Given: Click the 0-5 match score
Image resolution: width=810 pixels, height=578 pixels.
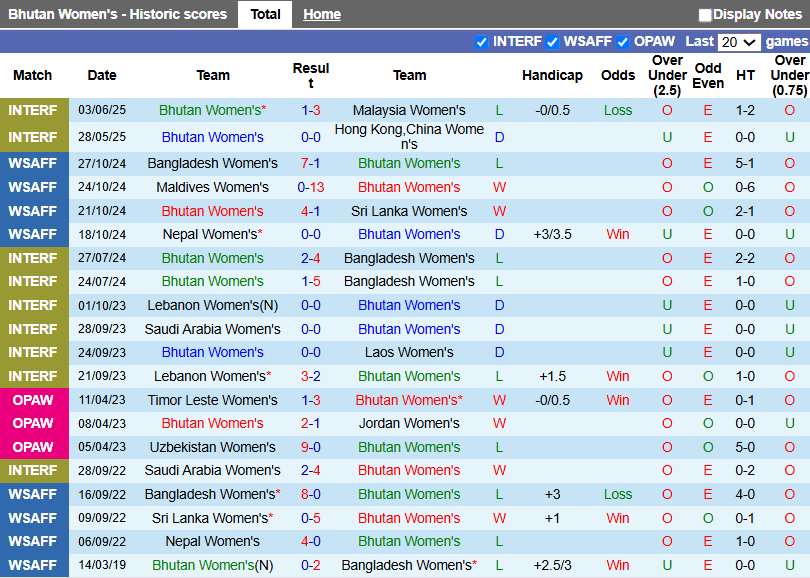Looking at the screenshot, I should click(x=310, y=518).
